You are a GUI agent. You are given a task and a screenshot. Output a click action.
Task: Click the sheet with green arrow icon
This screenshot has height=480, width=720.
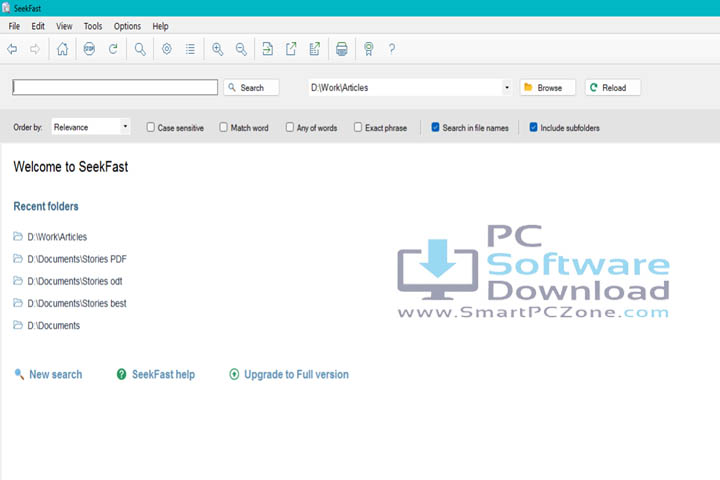pyautogui.click(x=315, y=49)
